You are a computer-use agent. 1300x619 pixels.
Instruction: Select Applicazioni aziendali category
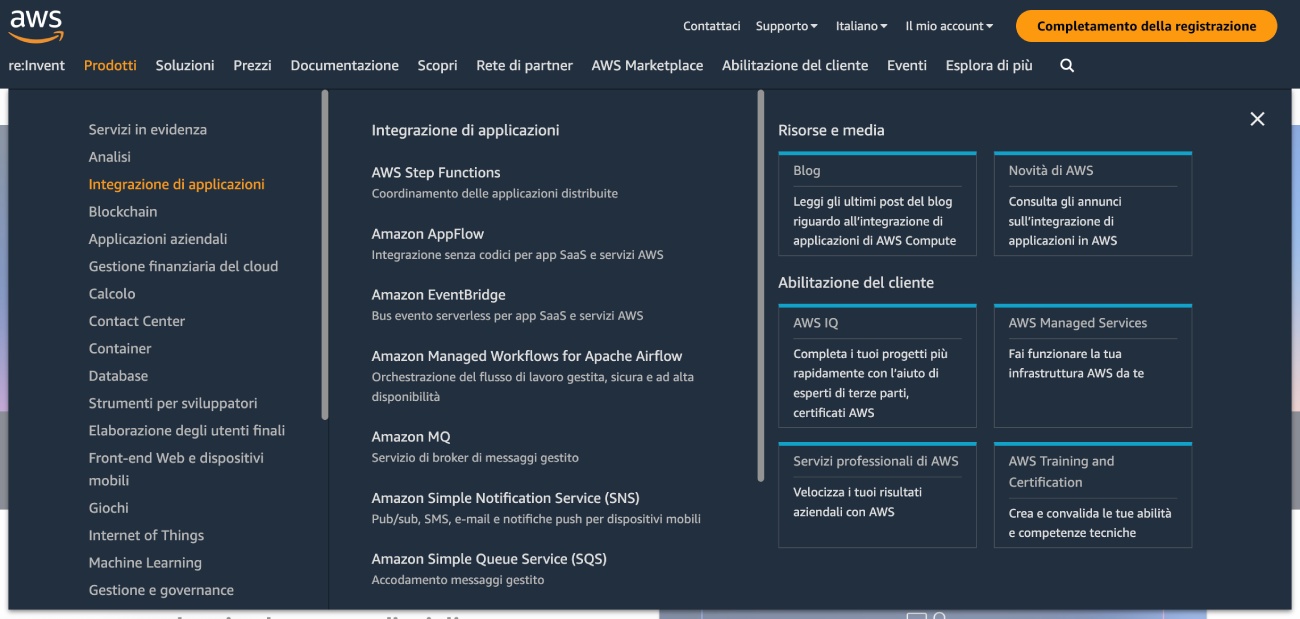158,239
